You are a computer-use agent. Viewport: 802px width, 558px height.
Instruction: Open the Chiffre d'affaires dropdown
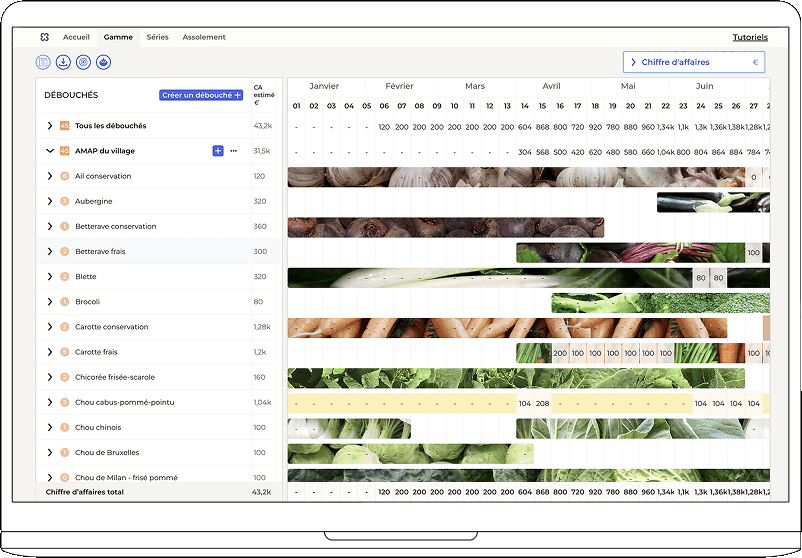coord(694,62)
